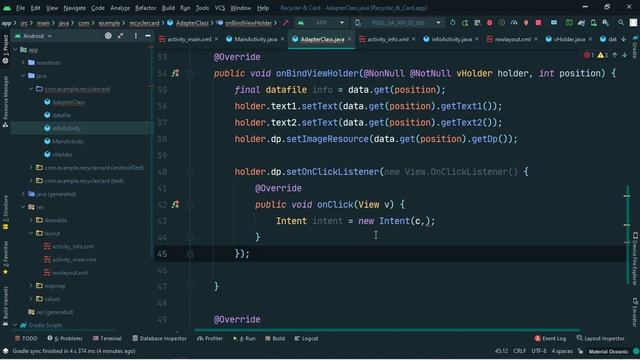This screenshot has width=640, height=360.
Task: Toggle the Resource Manager tool window
Action: click(5, 101)
